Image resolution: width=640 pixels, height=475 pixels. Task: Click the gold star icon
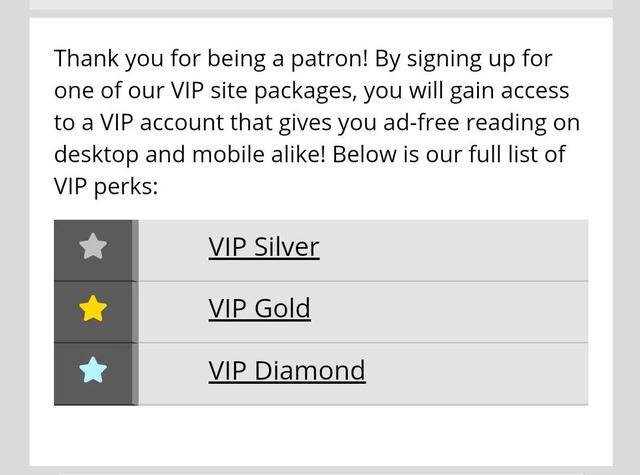point(93,308)
